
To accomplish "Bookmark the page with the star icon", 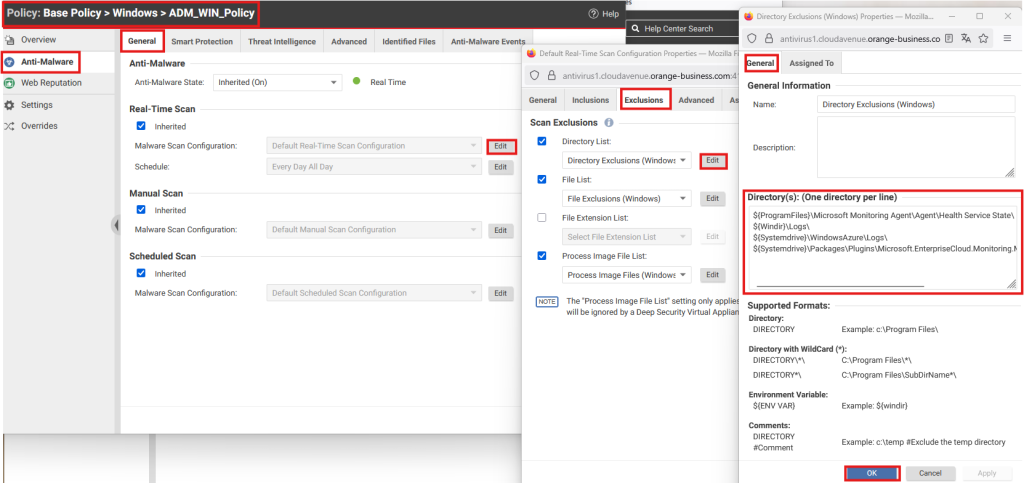I will click(x=986, y=39).
